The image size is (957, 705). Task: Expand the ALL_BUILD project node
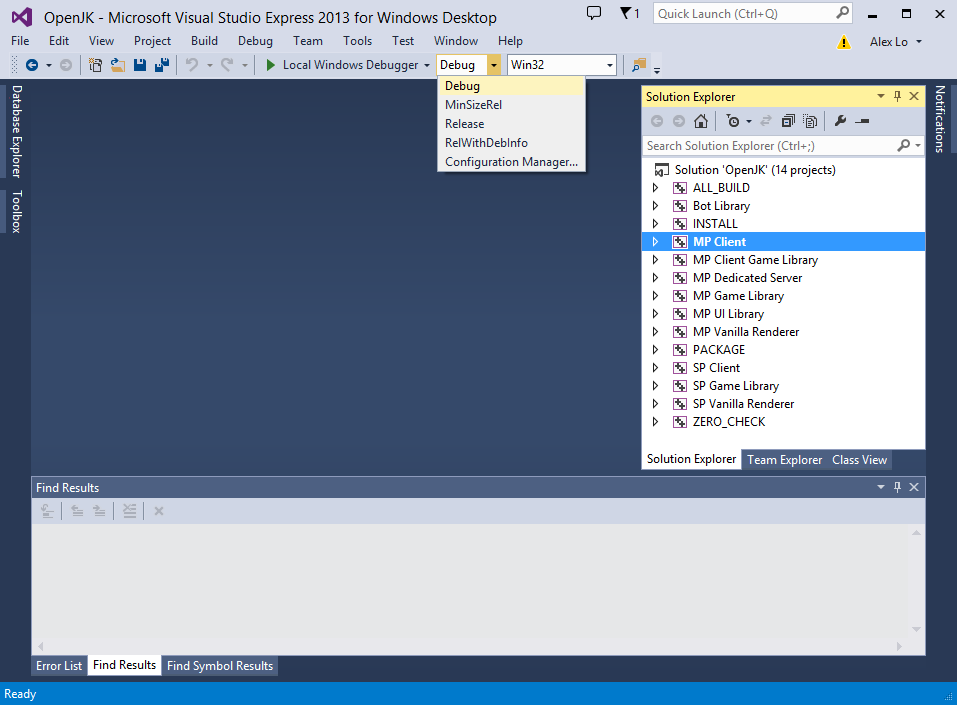click(656, 188)
